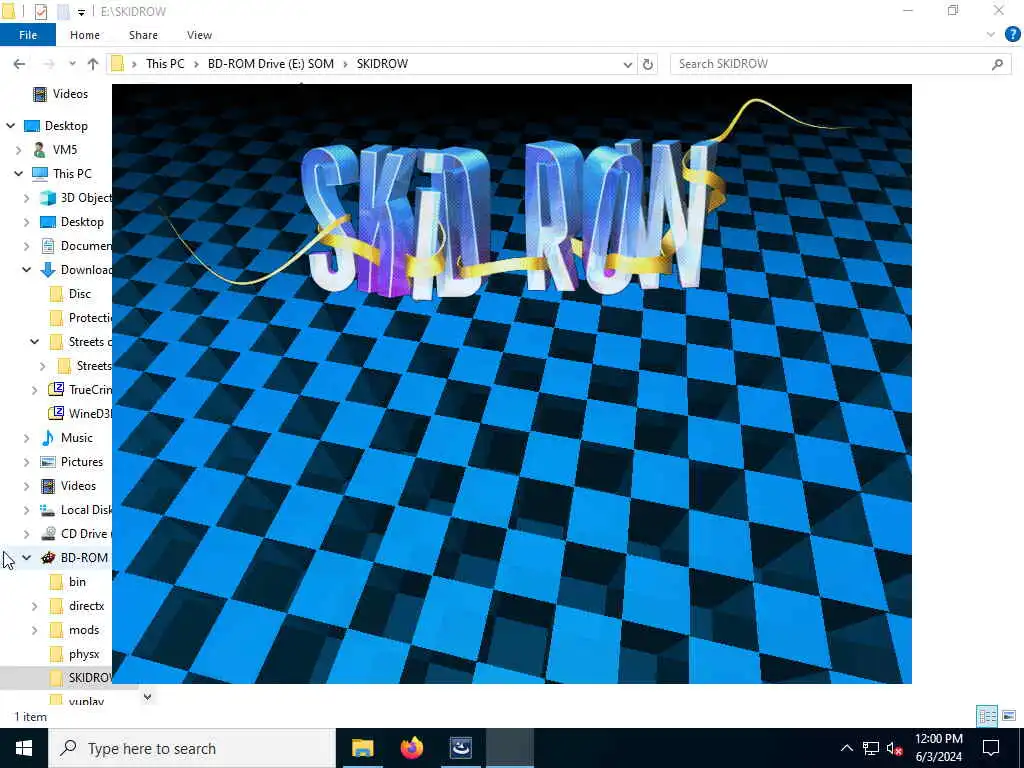Expand the VM5 tree node

(19, 150)
